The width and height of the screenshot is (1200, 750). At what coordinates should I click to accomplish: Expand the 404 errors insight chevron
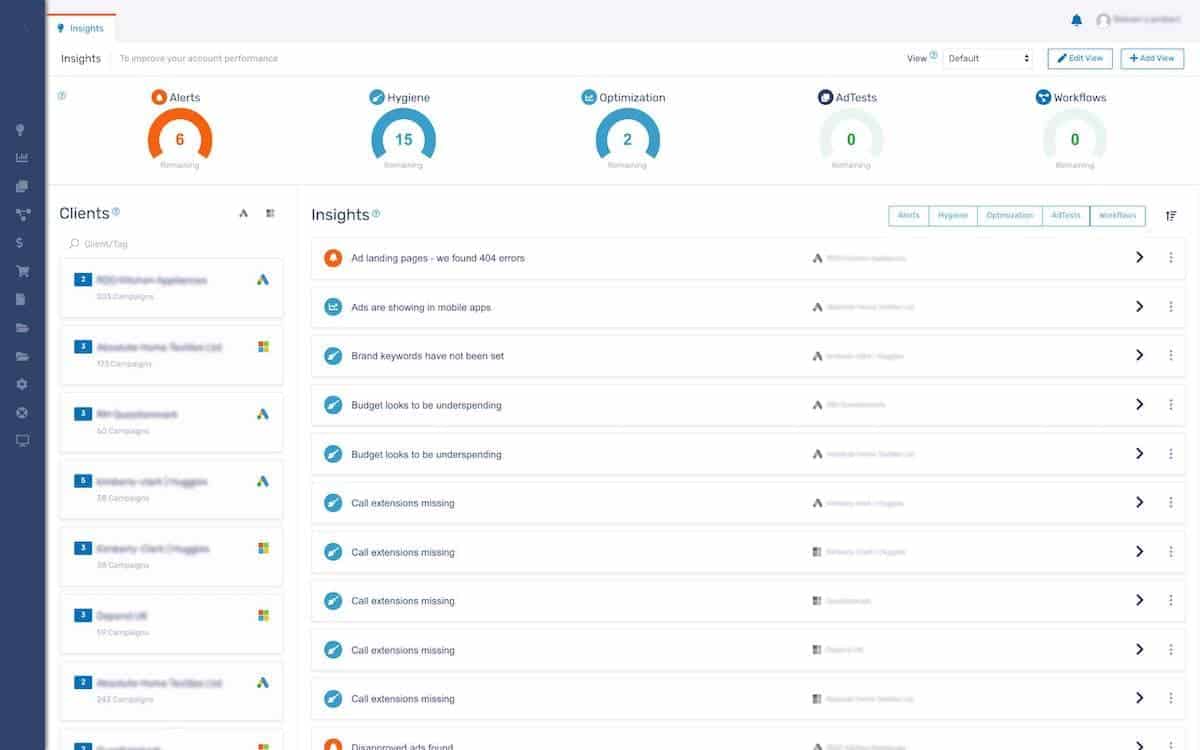point(1139,258)
